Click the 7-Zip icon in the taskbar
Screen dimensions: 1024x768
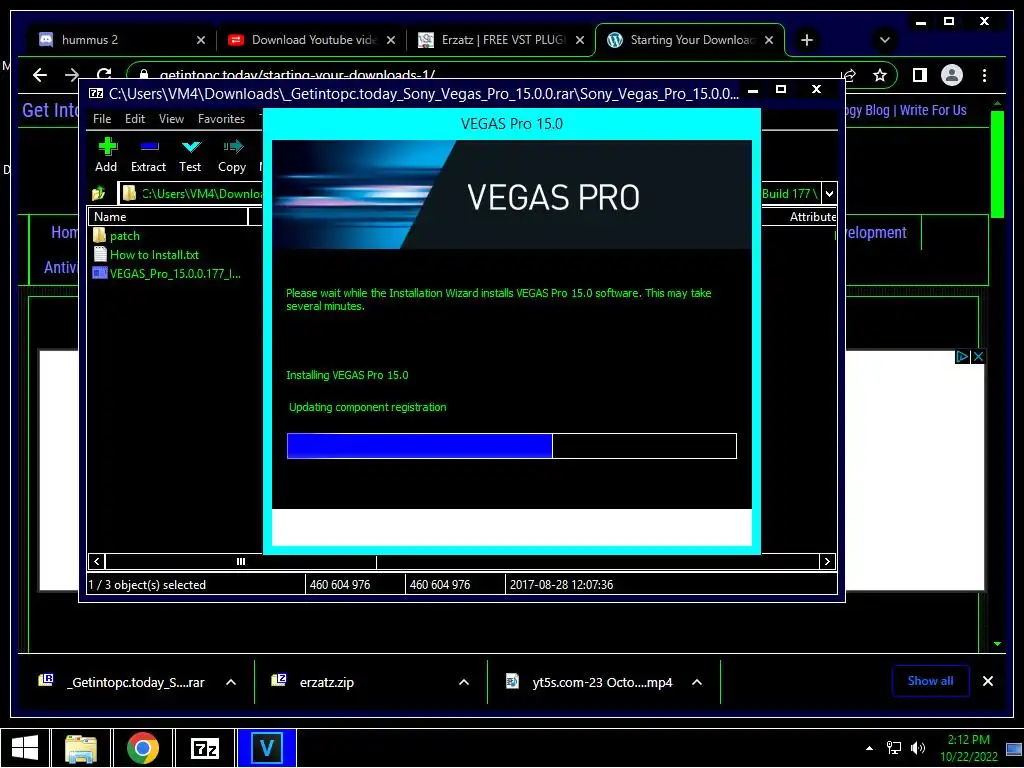(205, 748)
